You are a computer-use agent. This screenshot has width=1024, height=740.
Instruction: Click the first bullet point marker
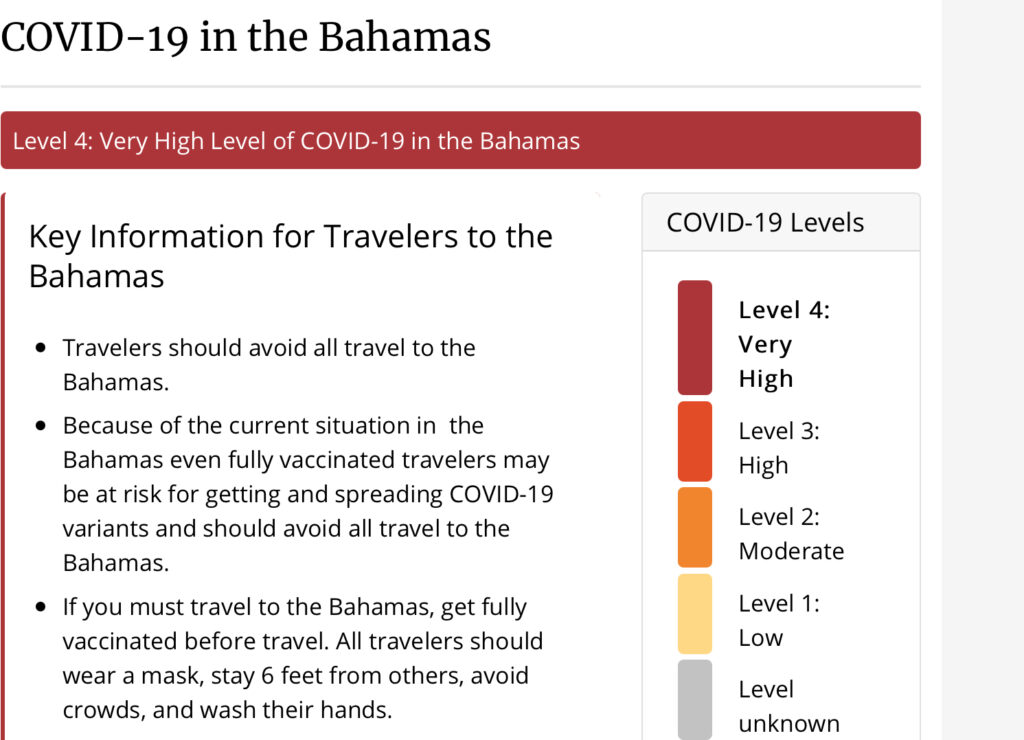coord(41,347)
